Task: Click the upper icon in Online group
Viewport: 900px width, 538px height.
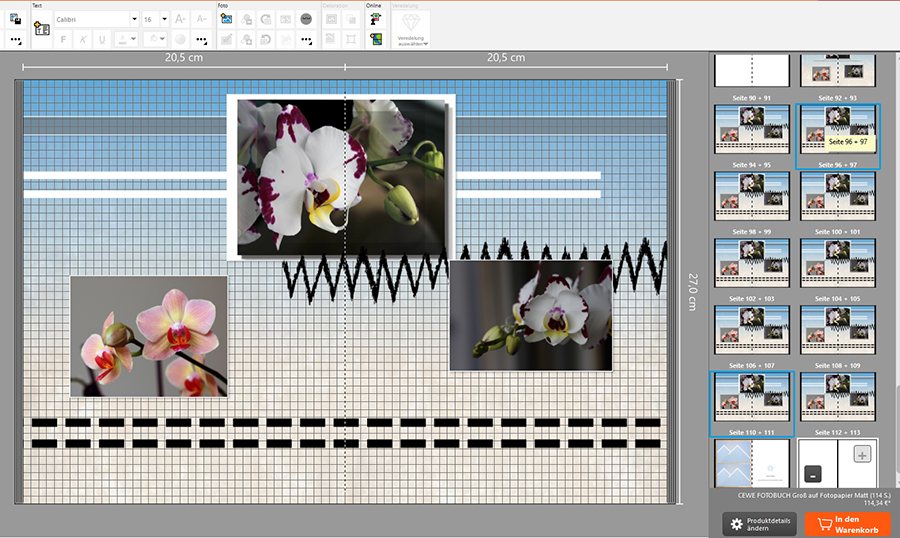Action: pos(375,19)
